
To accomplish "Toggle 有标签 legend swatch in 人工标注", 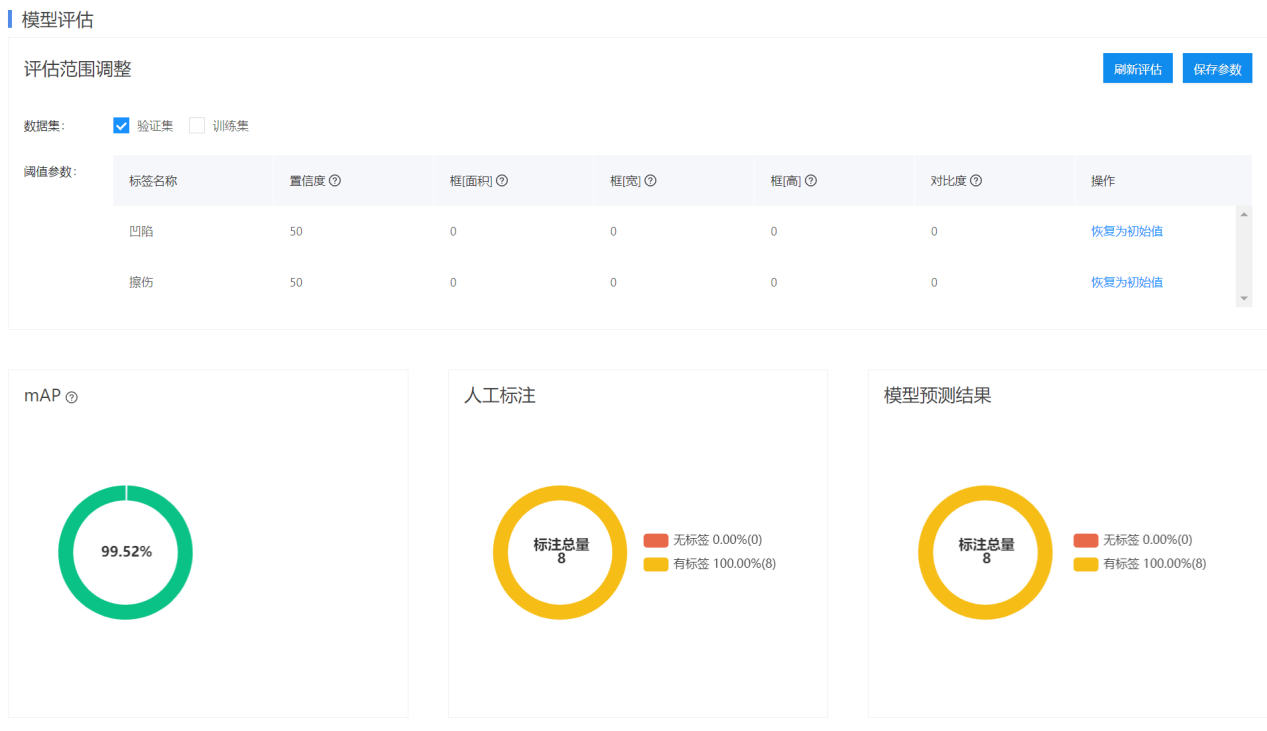I will click(655, 564).
